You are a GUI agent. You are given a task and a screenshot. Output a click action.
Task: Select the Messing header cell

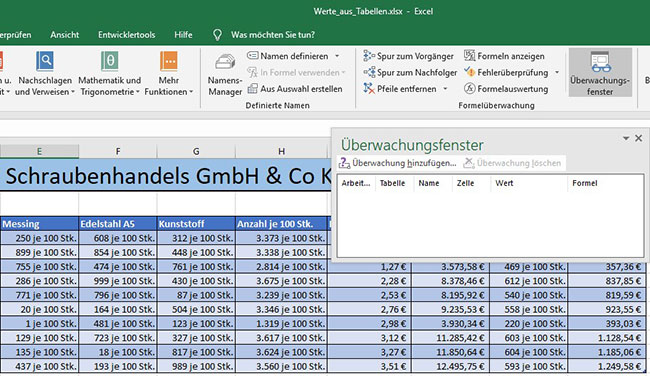(x=39, y=224)
